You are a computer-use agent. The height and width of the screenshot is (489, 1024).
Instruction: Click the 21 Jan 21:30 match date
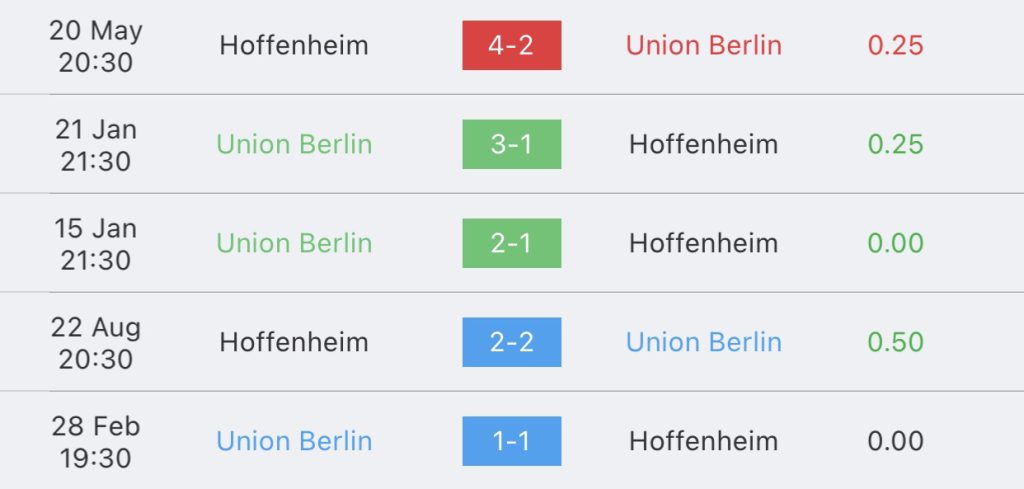(x=96, y=144)
